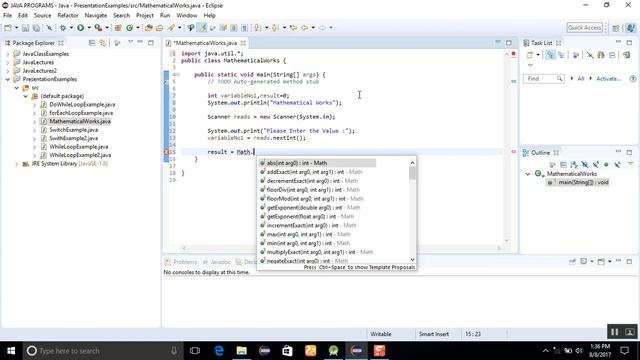Viewport: 640px width, 360px height.
Task: Click the Activate... link in Task List
Action: (608, 78)
